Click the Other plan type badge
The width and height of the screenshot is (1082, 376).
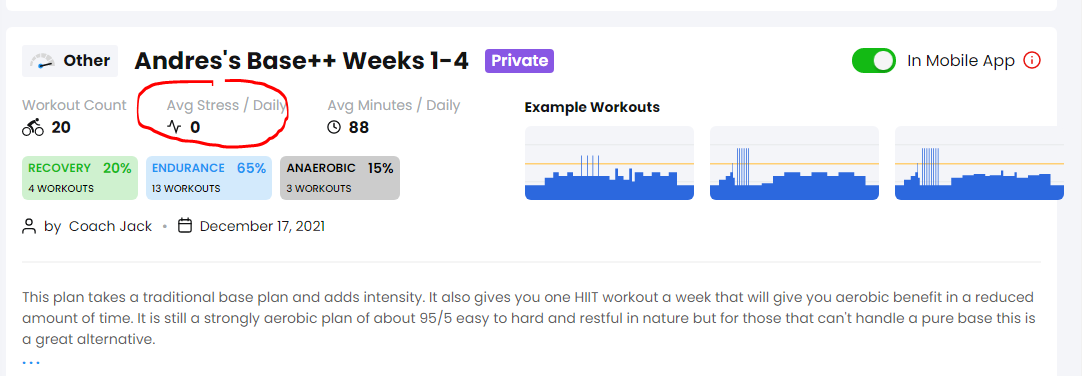click(70, 61)
